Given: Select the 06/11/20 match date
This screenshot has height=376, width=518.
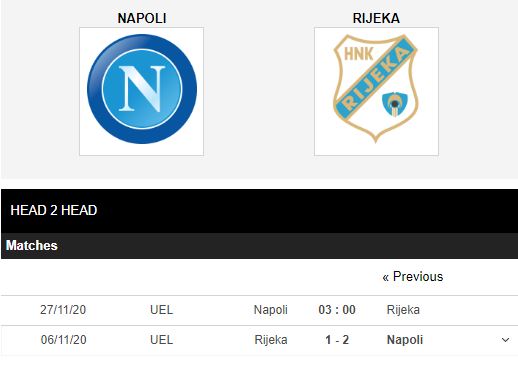Looking at the screenshot, I should pyautogui.click(x=63, y=340).
